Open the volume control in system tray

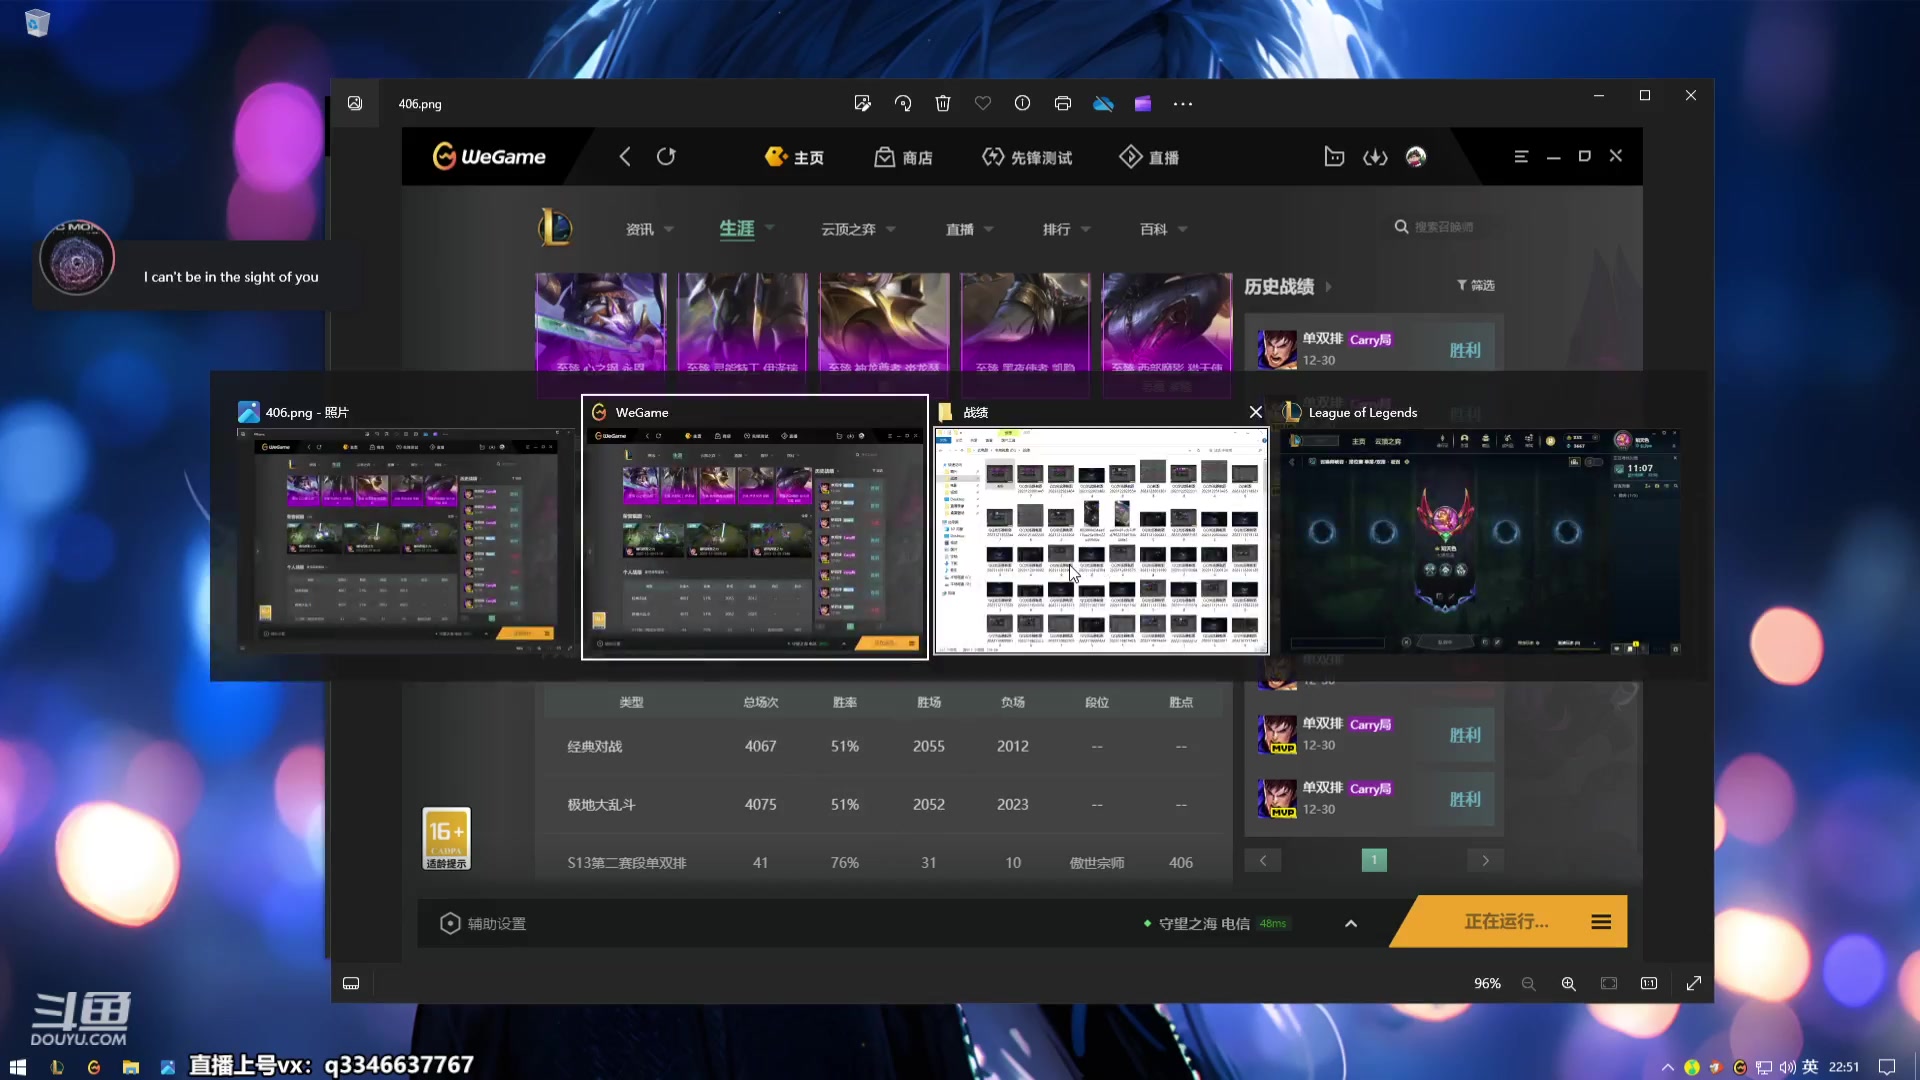[1787, 1067]
